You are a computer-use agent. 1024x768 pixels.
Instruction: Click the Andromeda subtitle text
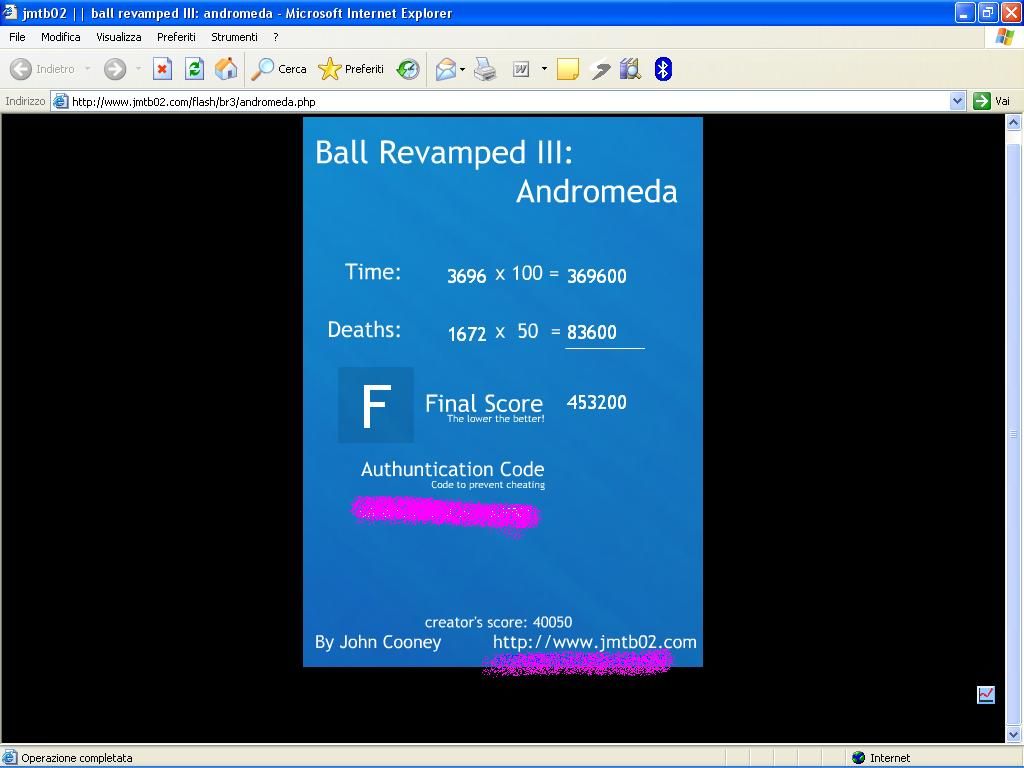597,191
